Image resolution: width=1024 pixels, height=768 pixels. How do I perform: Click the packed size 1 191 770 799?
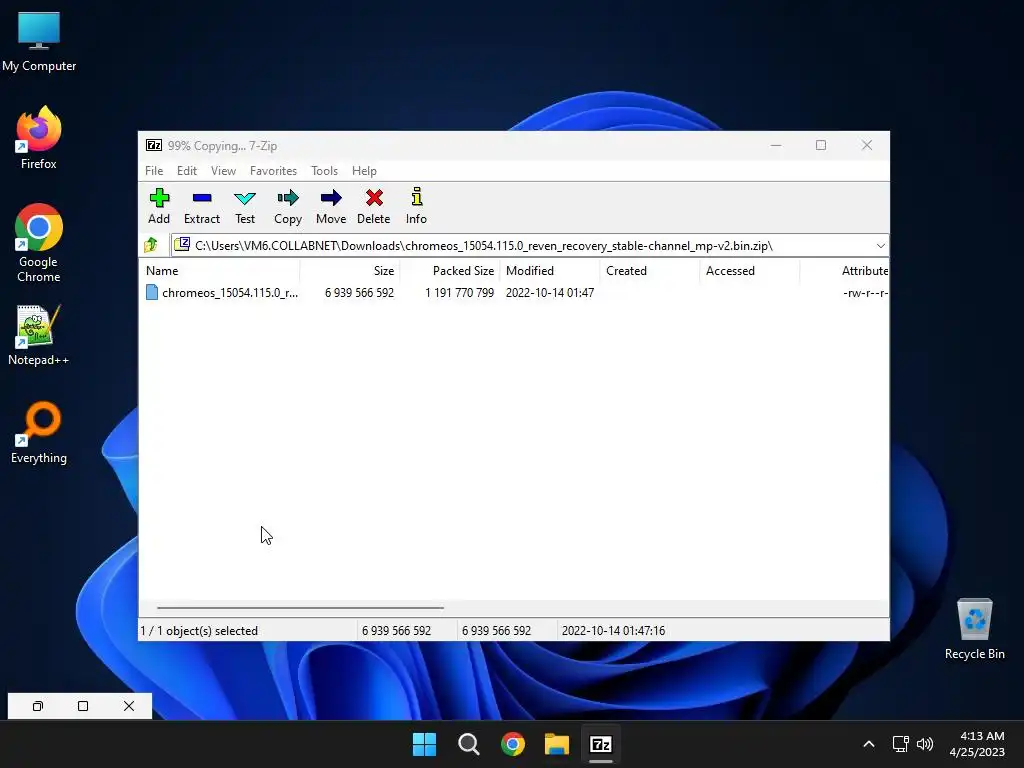point(460,293)
